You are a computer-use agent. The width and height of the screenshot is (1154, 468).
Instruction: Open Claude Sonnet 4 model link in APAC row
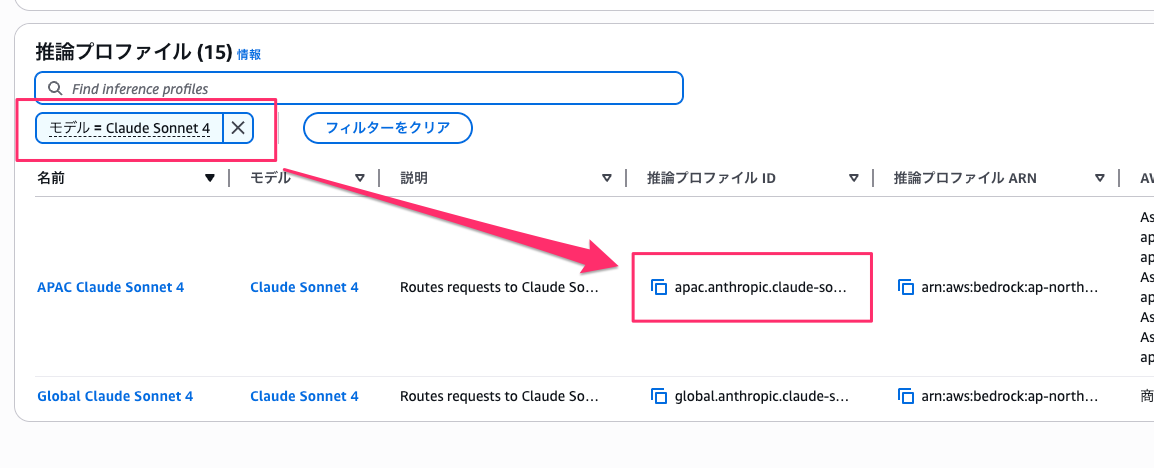coord(304,287)
